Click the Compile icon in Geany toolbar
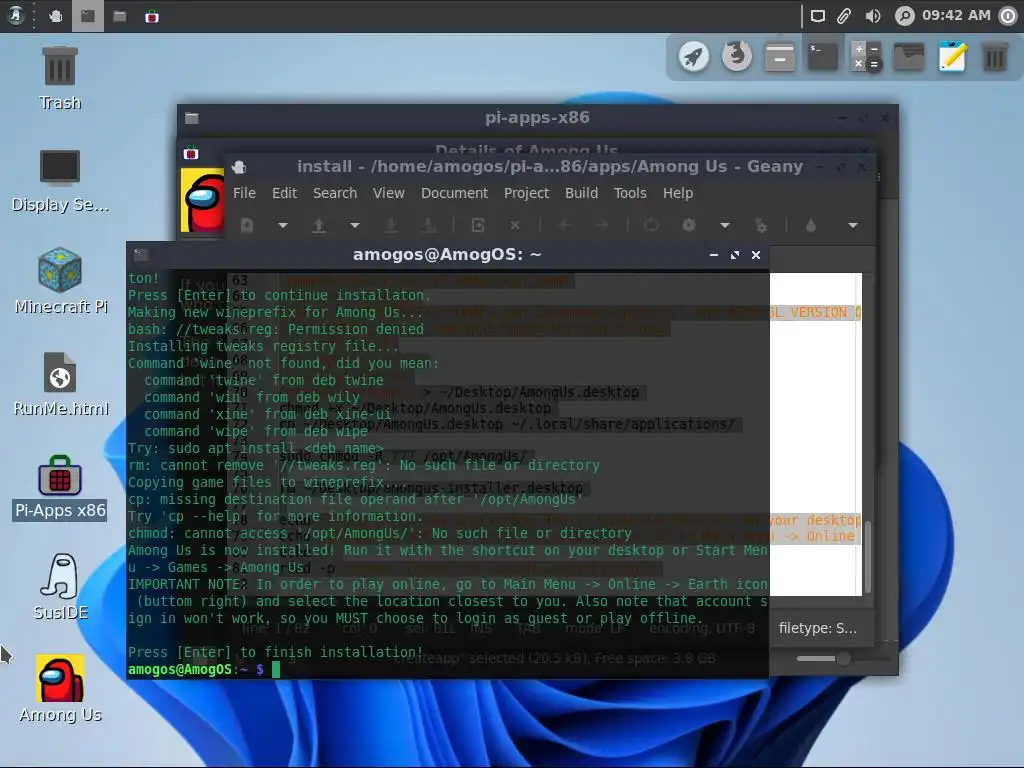 coord(651,225)
